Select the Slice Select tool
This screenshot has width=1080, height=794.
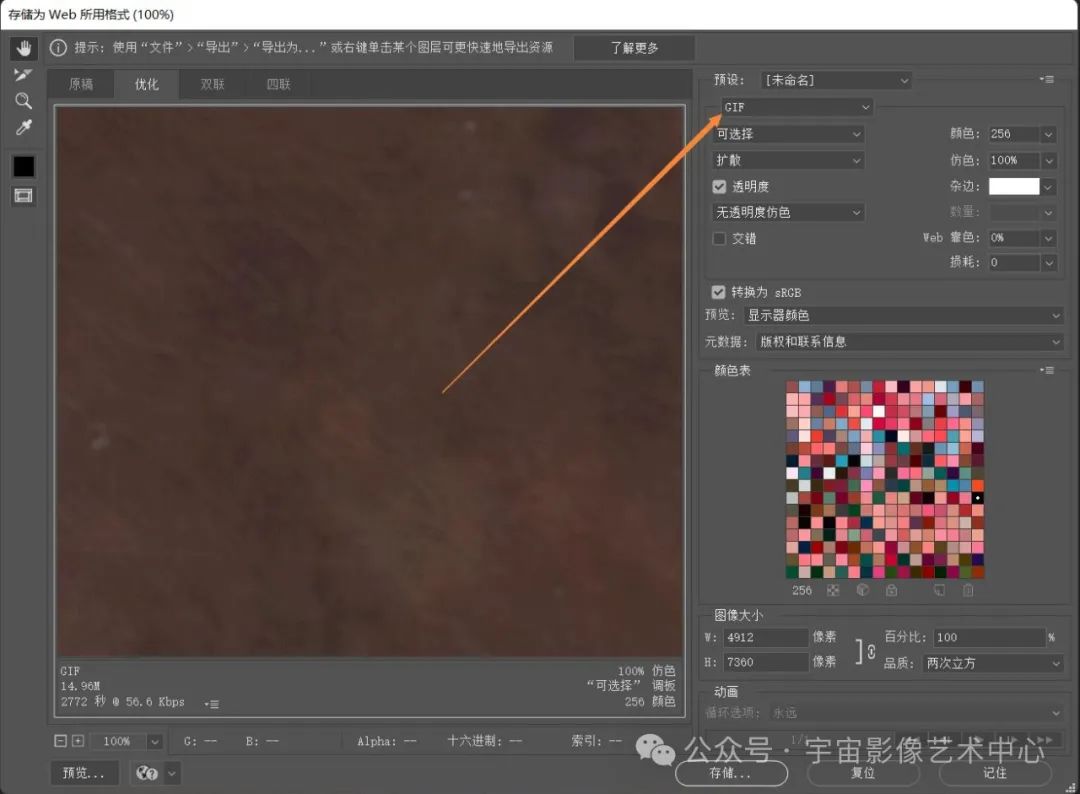tap(23, 75)
